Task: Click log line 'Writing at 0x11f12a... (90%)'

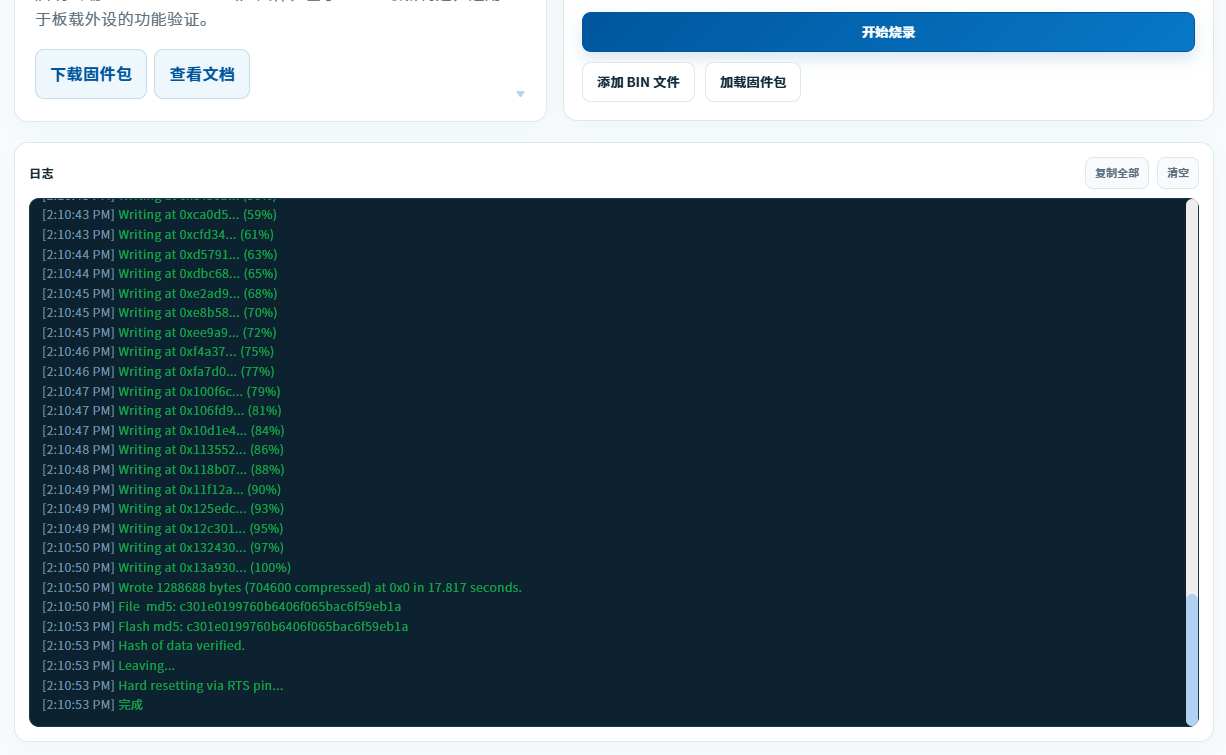Action: (x=161, y=490)
